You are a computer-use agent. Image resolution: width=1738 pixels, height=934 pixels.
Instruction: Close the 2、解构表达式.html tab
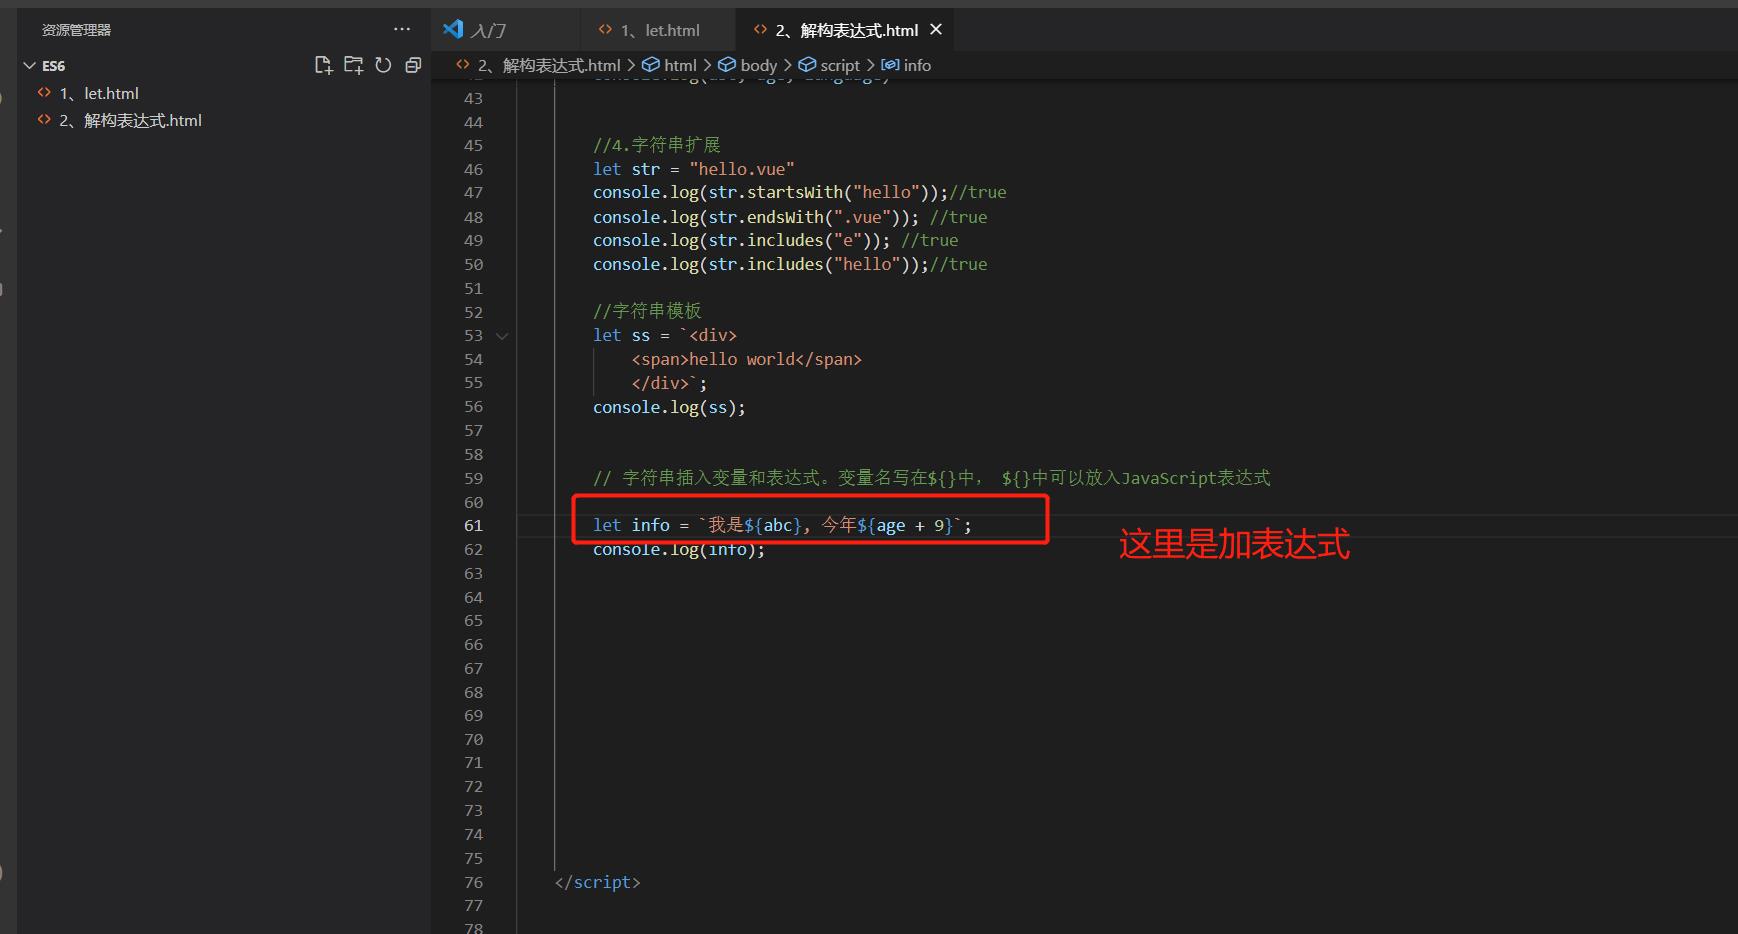point(936,30)
